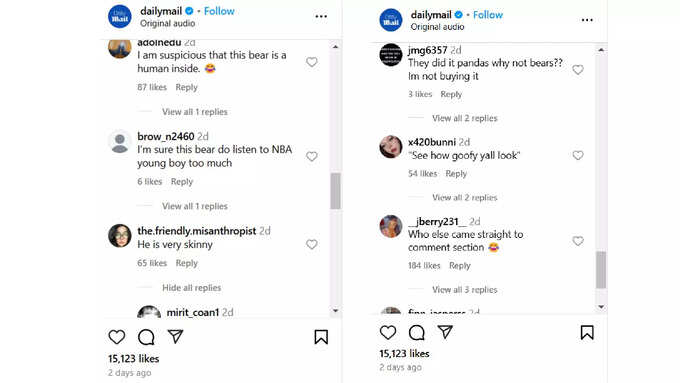This screenshot has height=383, width=680.
Task: Bookmark the right post
Action: coord(587,333)
